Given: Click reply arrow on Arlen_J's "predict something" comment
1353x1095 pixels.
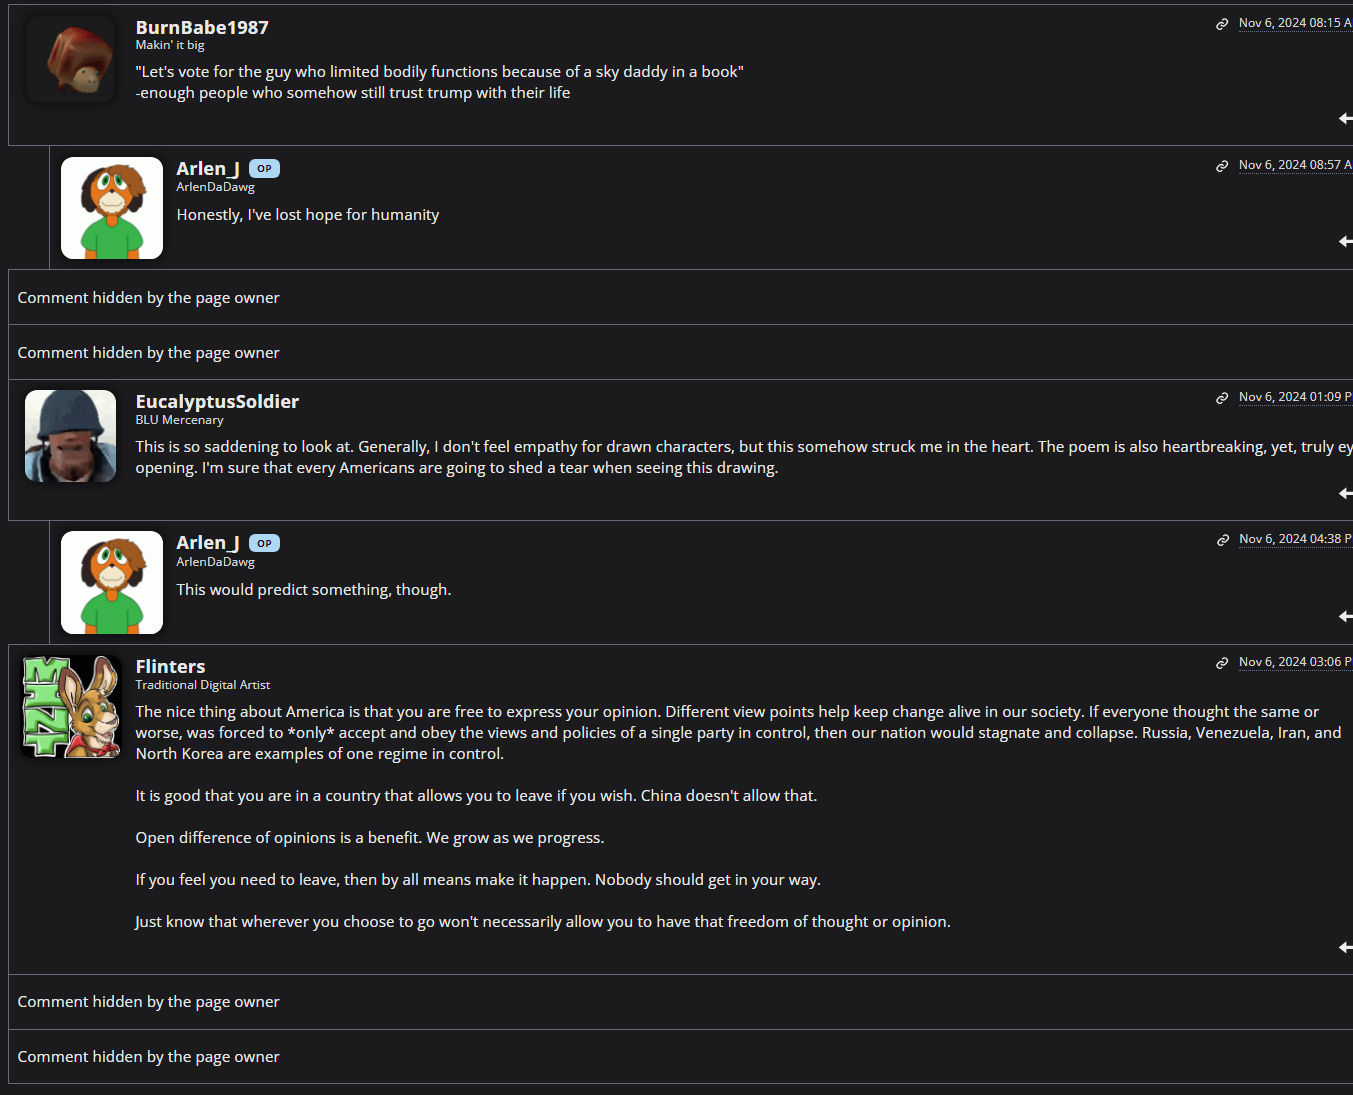Looking at the screenshot, I should point(1345,616).
